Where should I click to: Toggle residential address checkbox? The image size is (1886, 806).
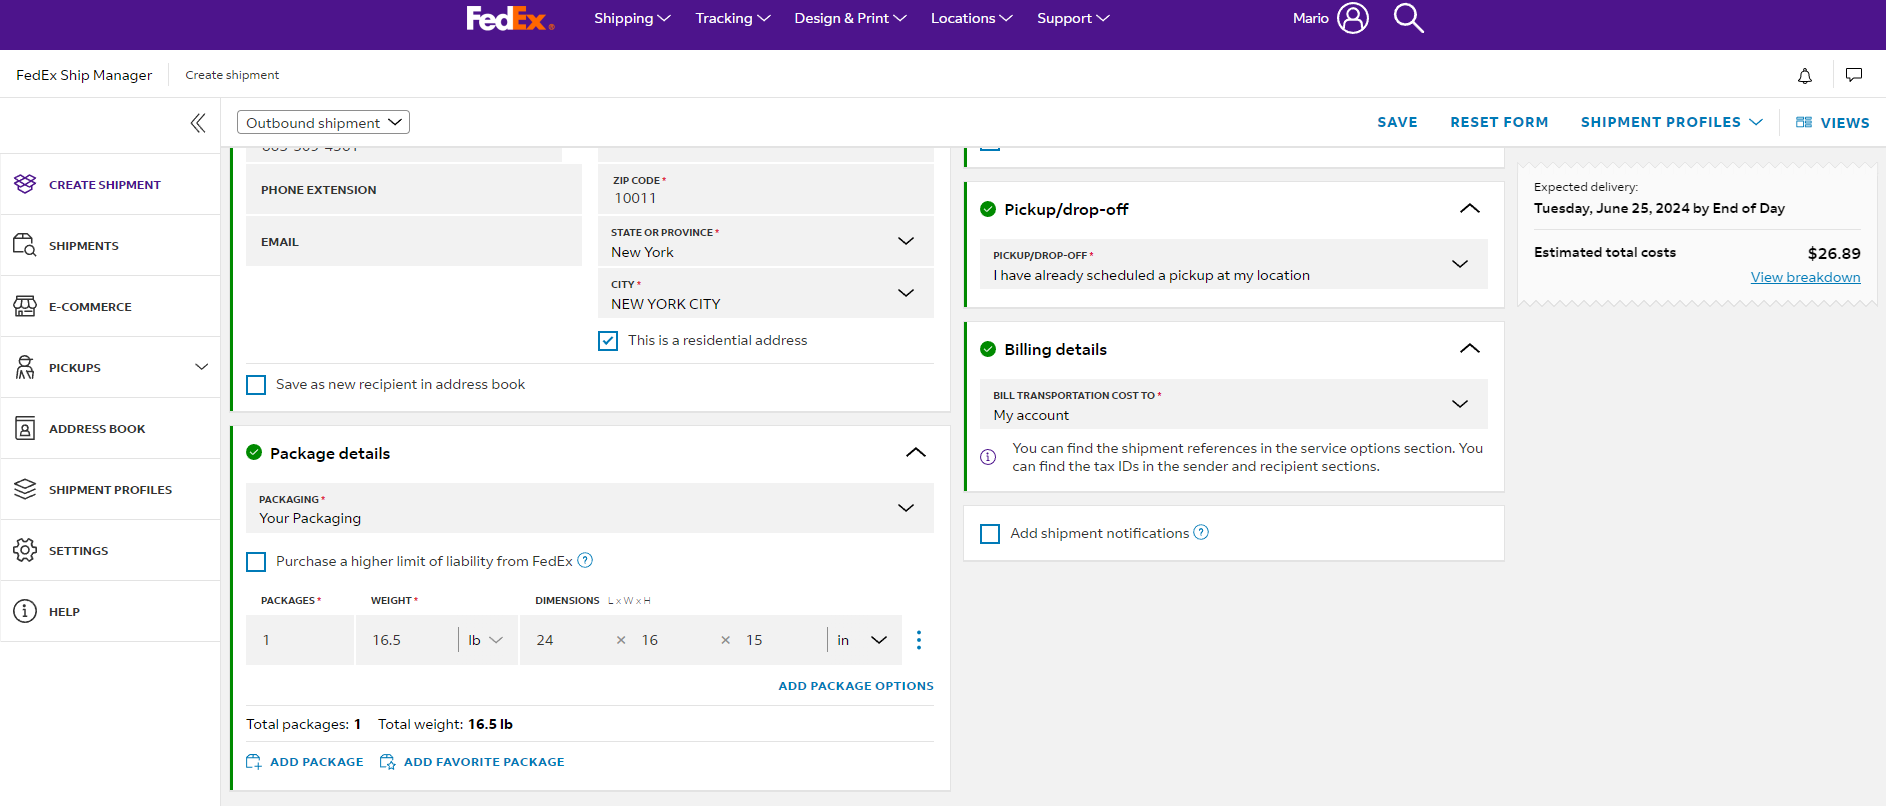[x=608, y=341]
